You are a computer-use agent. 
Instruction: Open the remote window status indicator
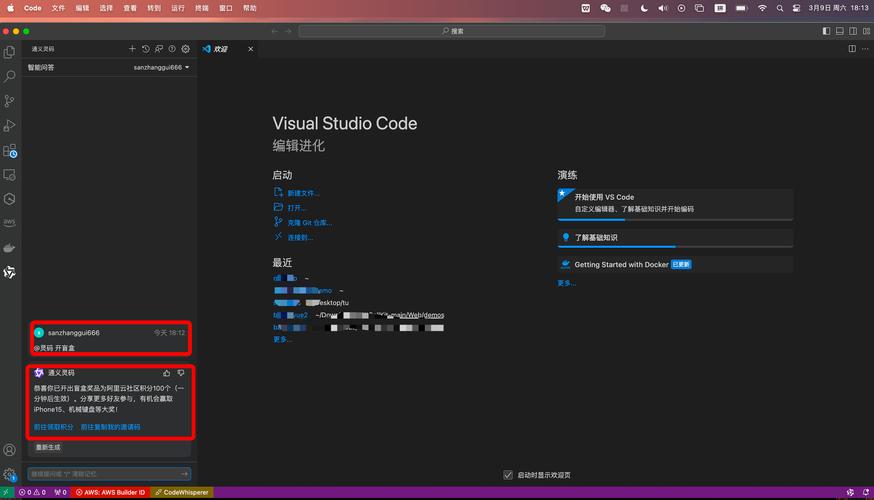[x=6, y=492]
